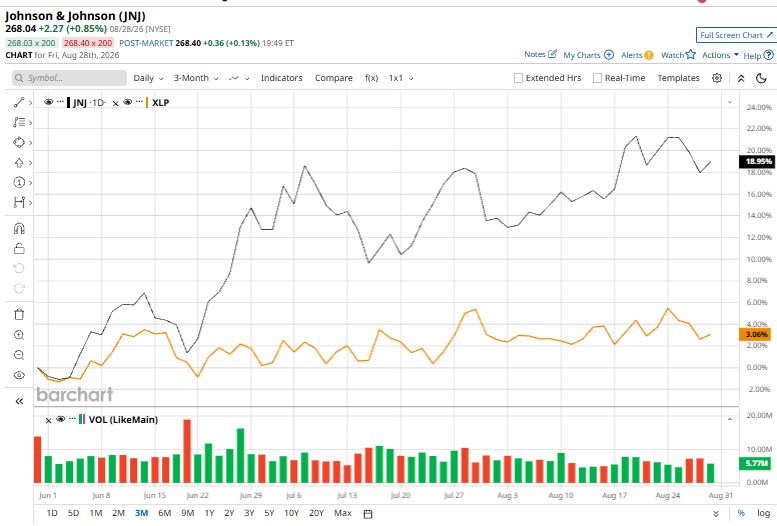Activate the magnet snap tool
The image size is (777, 526).
point(19,229)
